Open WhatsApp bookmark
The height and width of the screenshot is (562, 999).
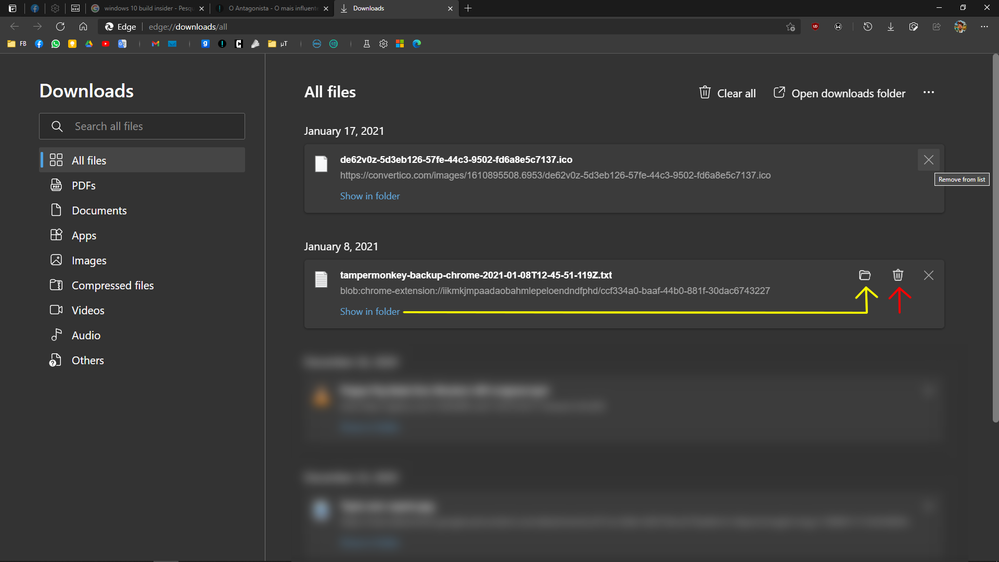tap(55, 44)
